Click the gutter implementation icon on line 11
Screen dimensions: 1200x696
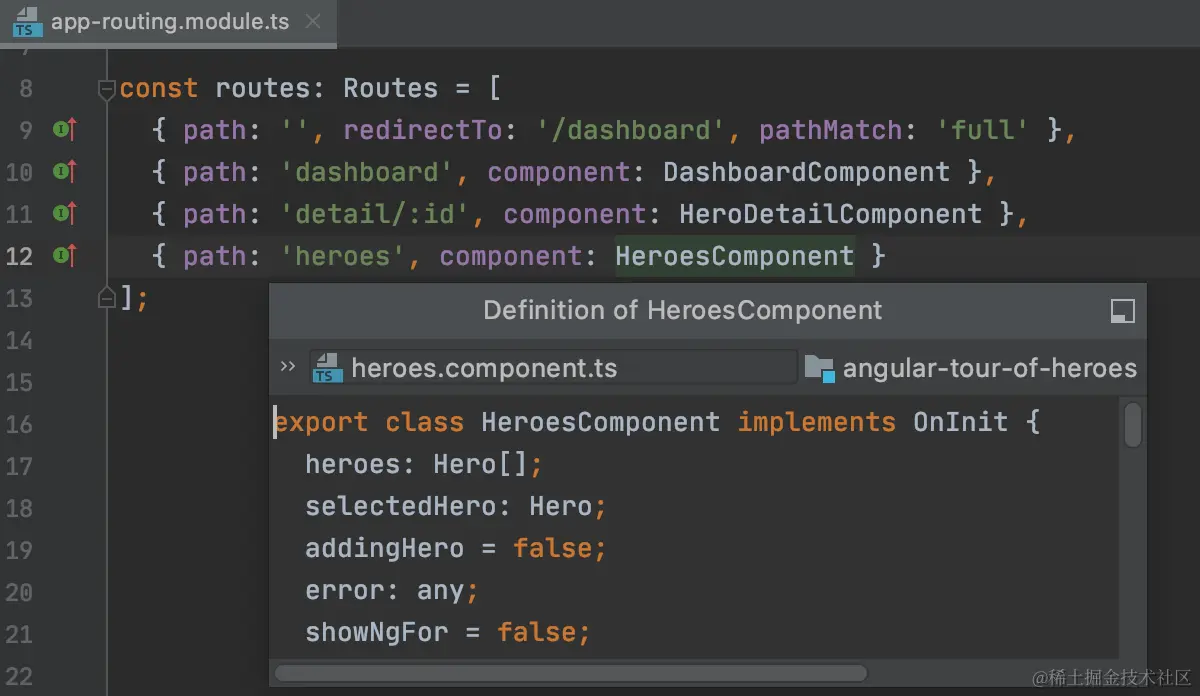point(65,213)
